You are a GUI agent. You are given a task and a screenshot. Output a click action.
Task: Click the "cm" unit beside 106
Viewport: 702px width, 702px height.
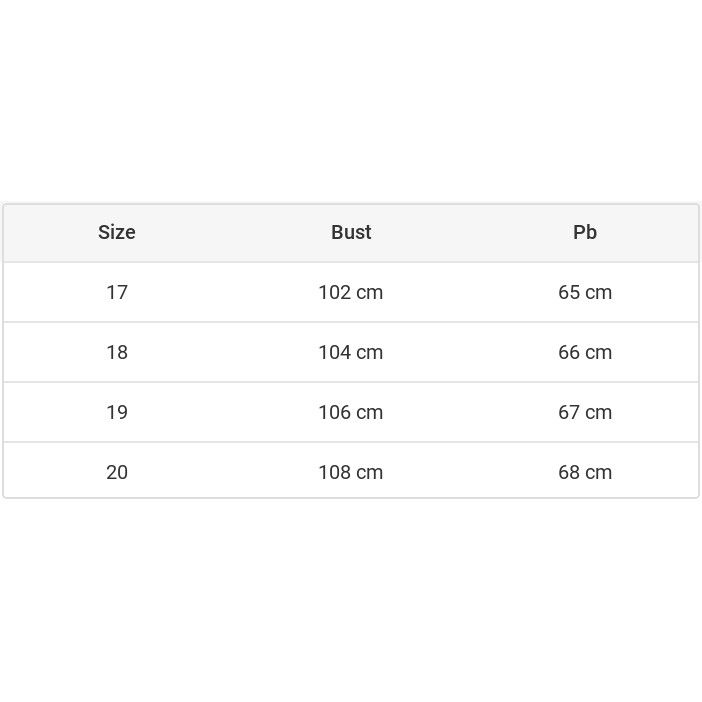pyautogui.click(x=370, y=413)
